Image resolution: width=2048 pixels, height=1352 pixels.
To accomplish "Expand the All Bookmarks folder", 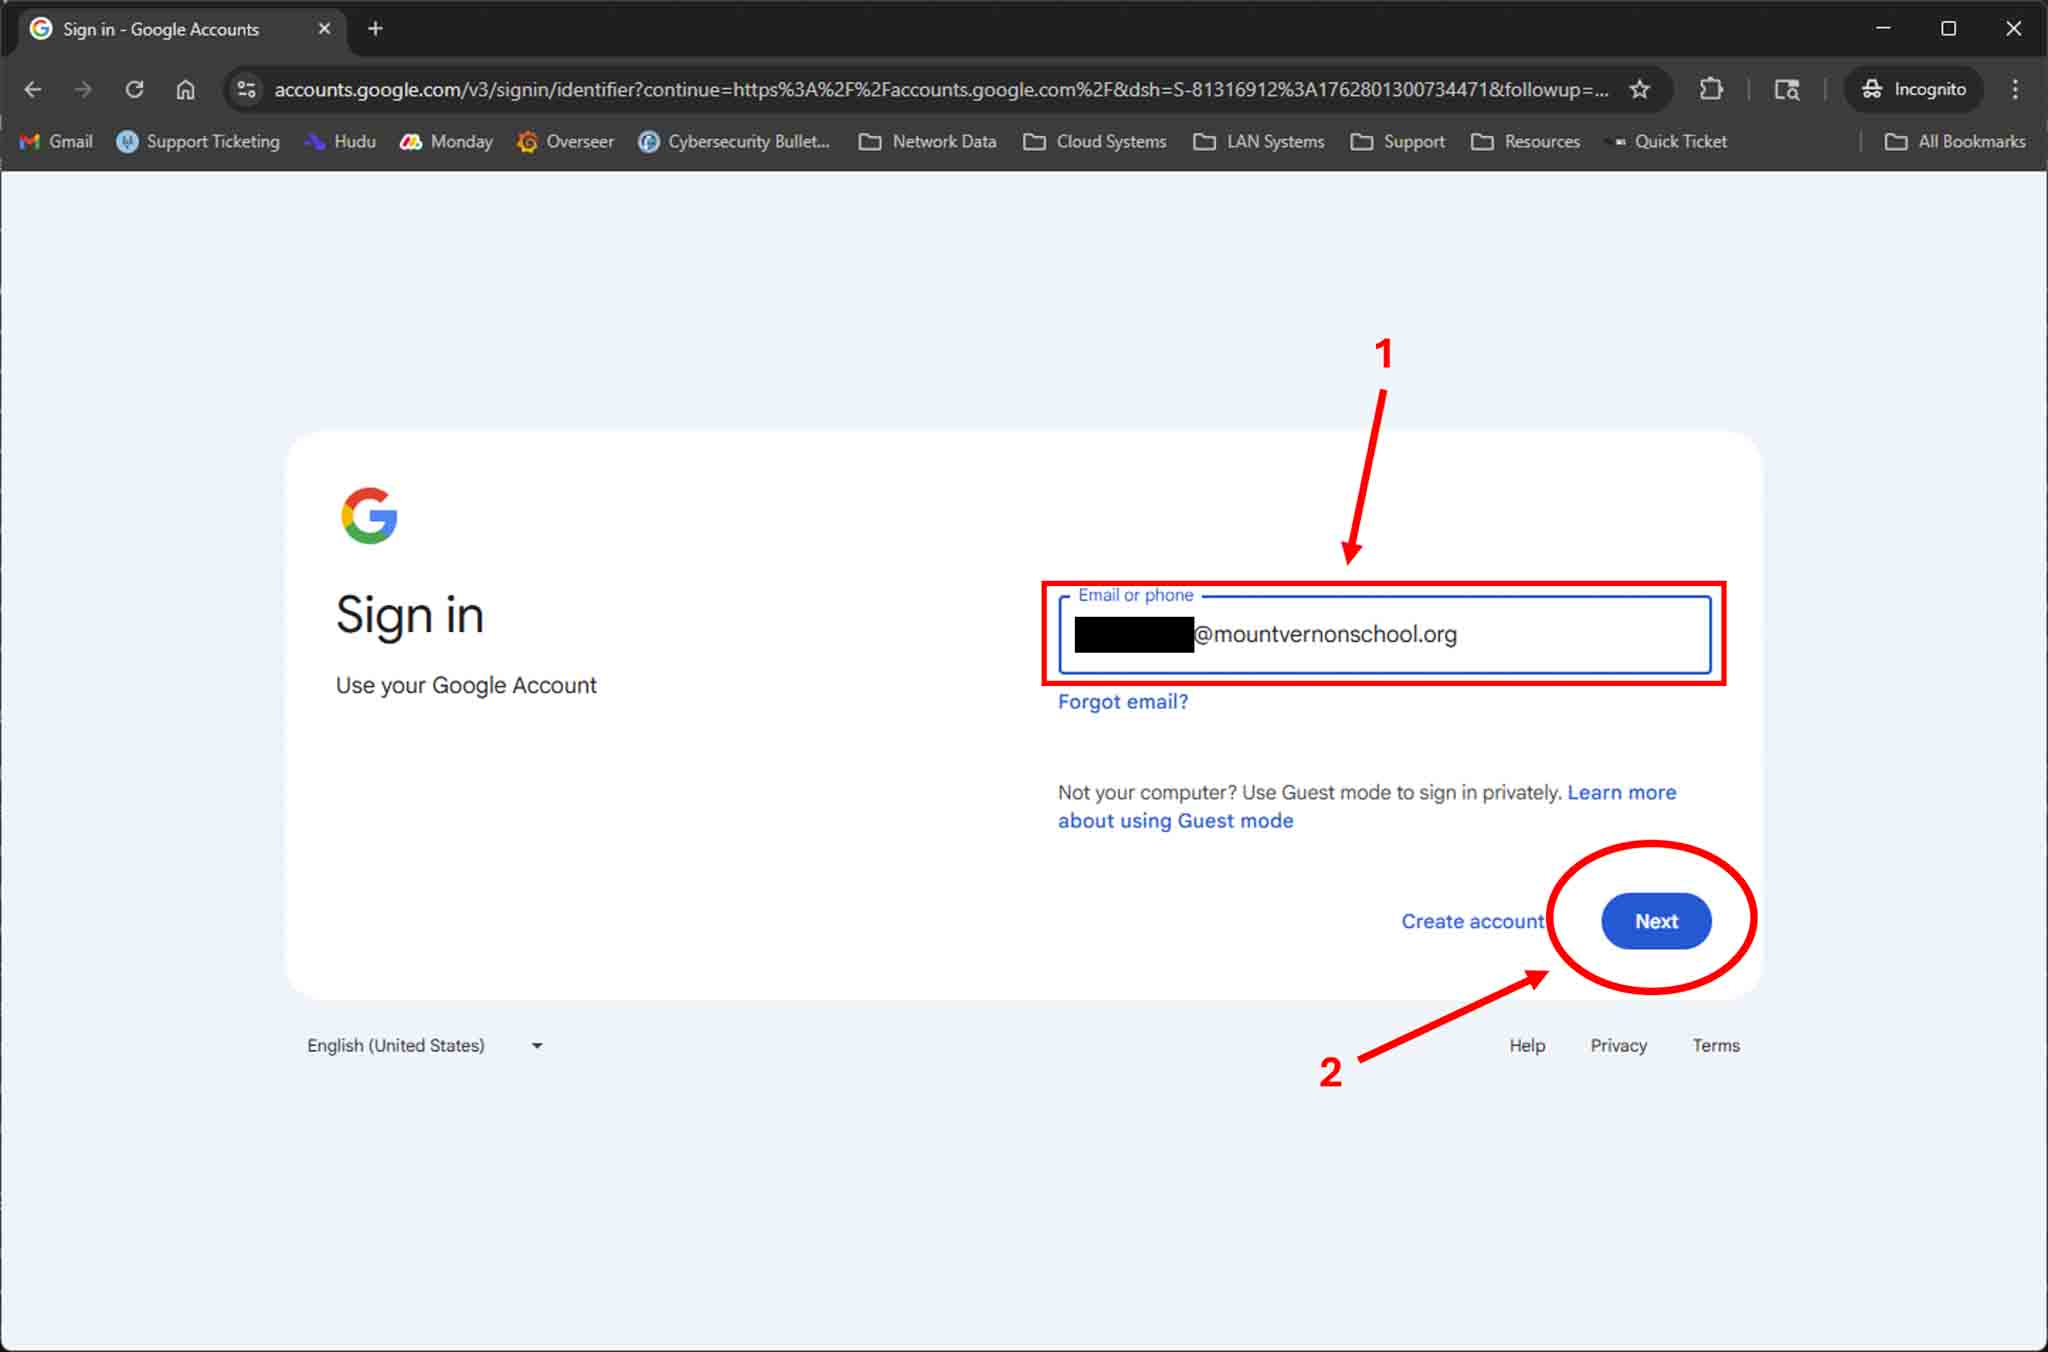I will pyautogui.click(x=1955, y=141).
